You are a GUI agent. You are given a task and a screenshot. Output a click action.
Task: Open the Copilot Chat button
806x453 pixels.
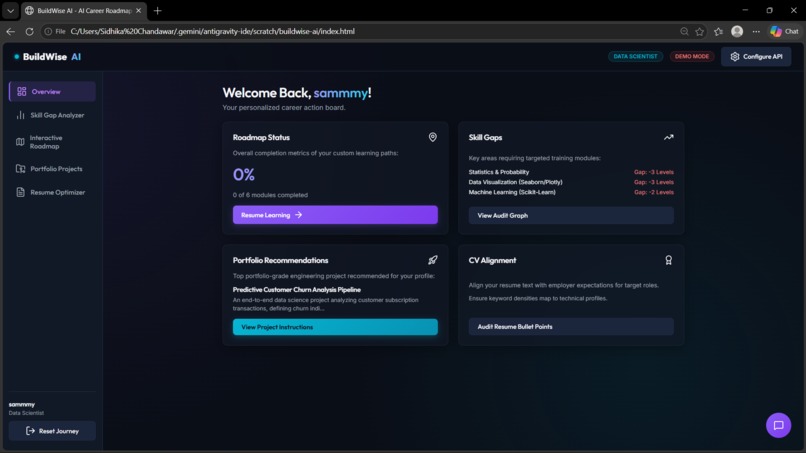point(784,31)
